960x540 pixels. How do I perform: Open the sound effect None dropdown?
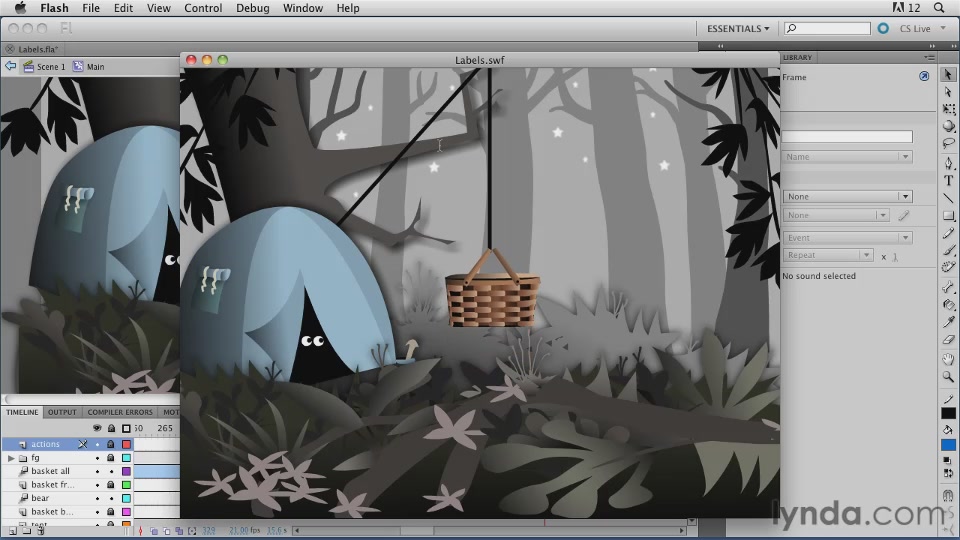[x=836, y=215]
